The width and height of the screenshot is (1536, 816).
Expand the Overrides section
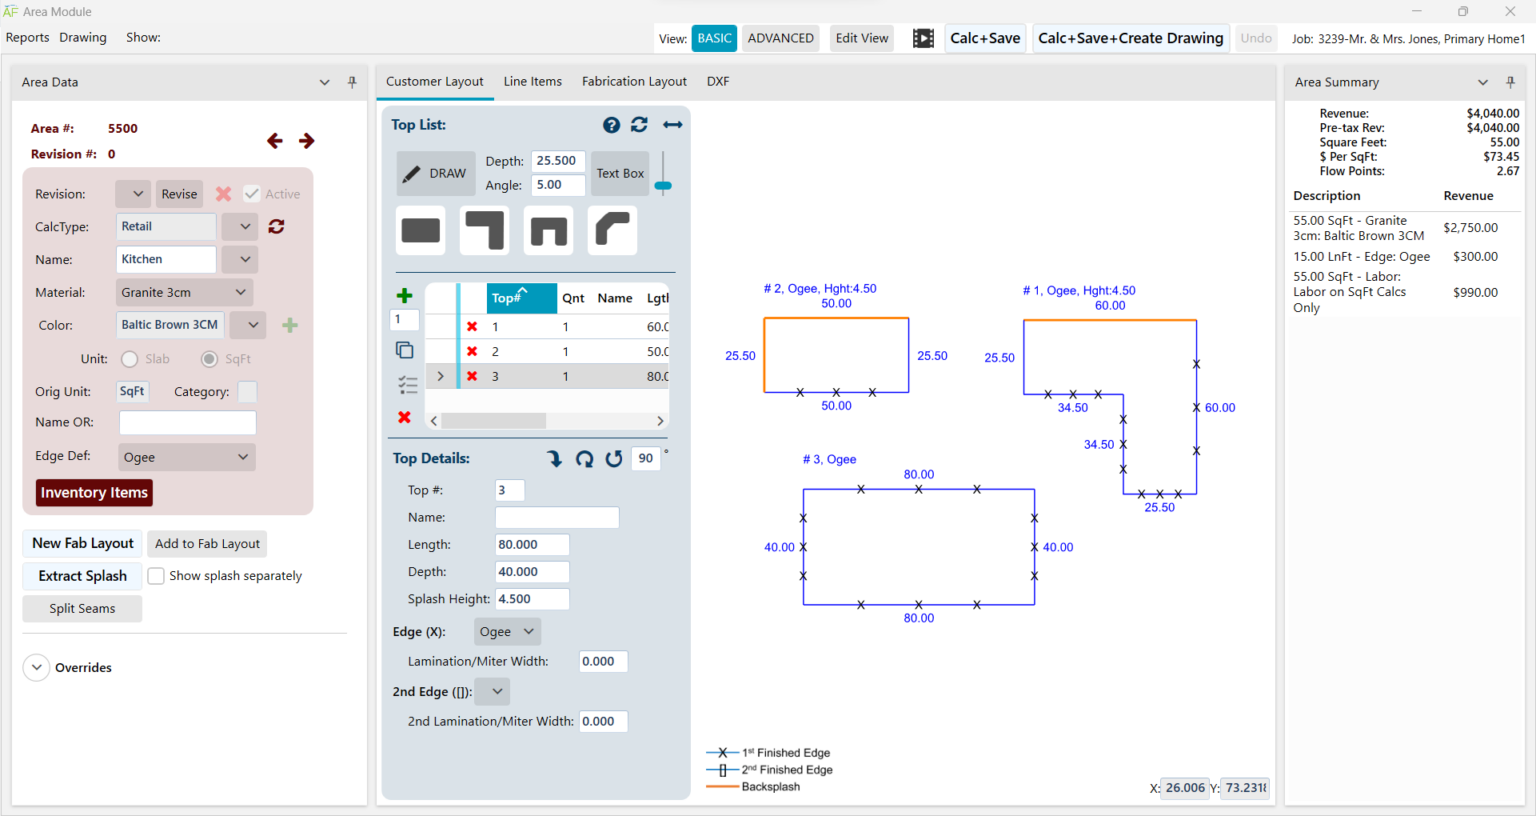coord(36,667)
